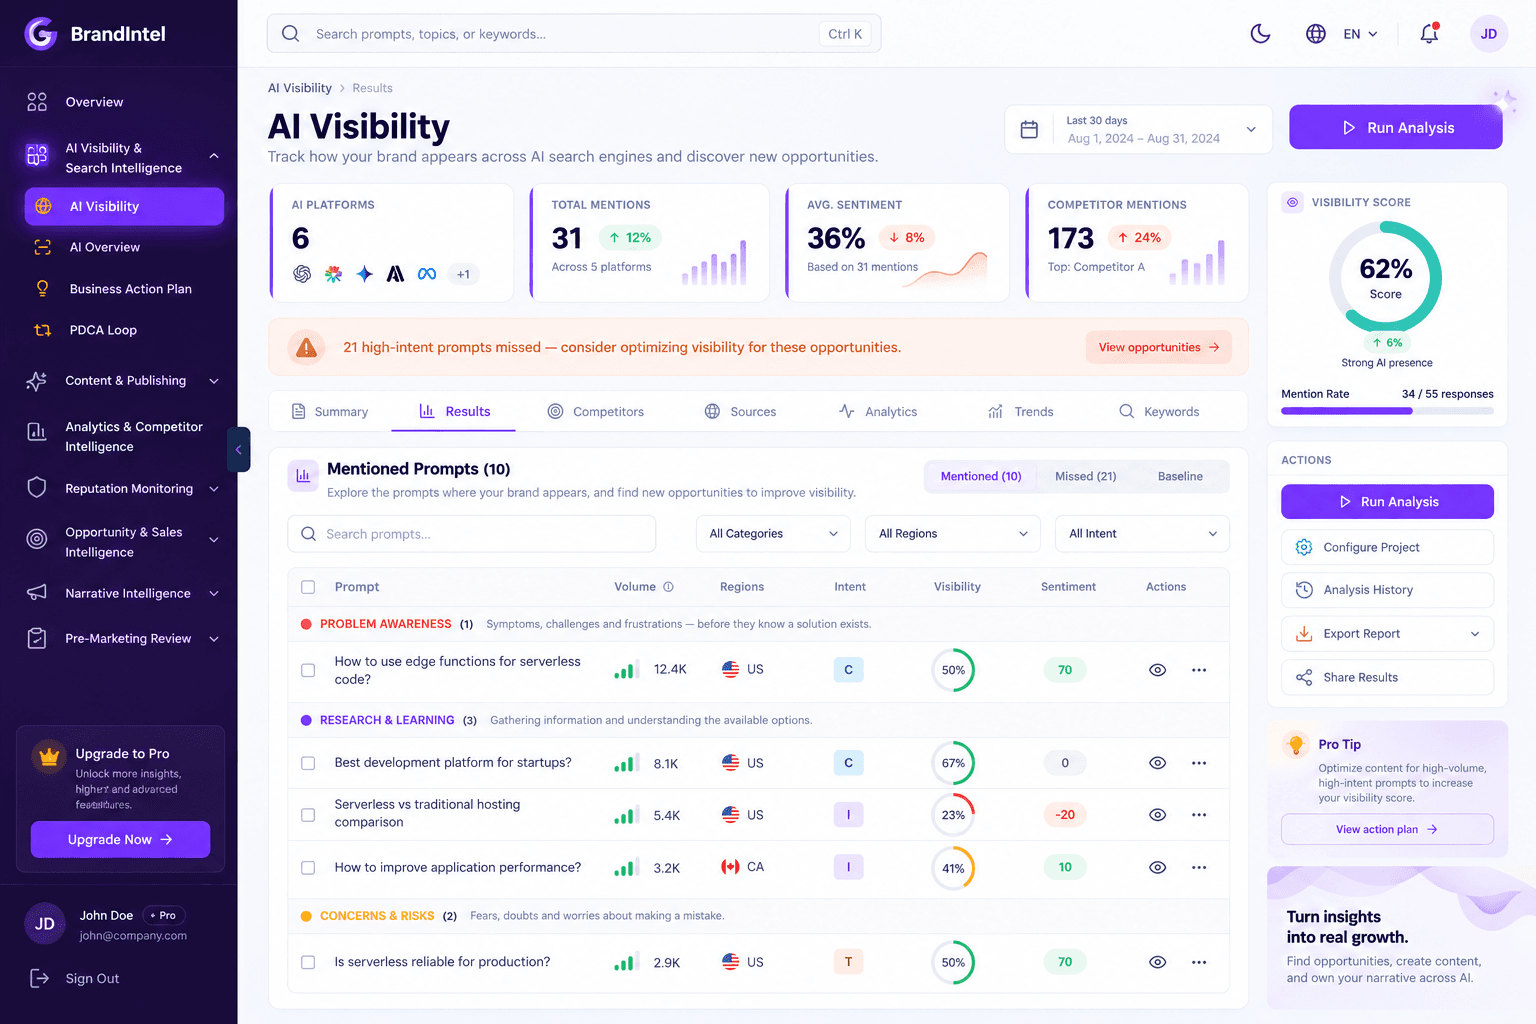Open more actions for serverless reliable prompt
The image size is (1536, 1024).
[1199, 962]
